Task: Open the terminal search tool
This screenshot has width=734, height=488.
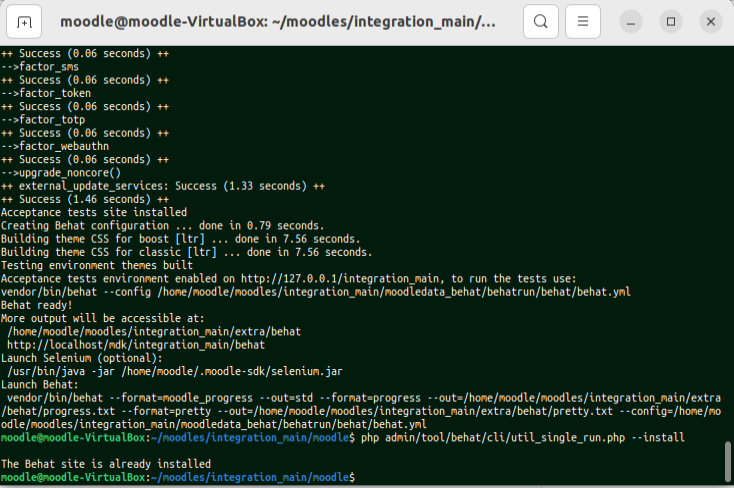Action: tap(541, 22)
